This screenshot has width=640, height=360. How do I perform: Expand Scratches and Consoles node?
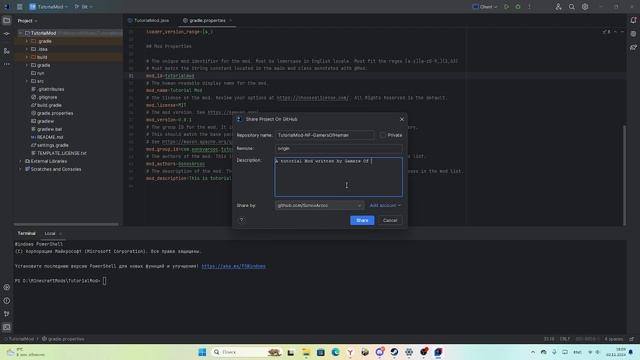click(20, 169)
